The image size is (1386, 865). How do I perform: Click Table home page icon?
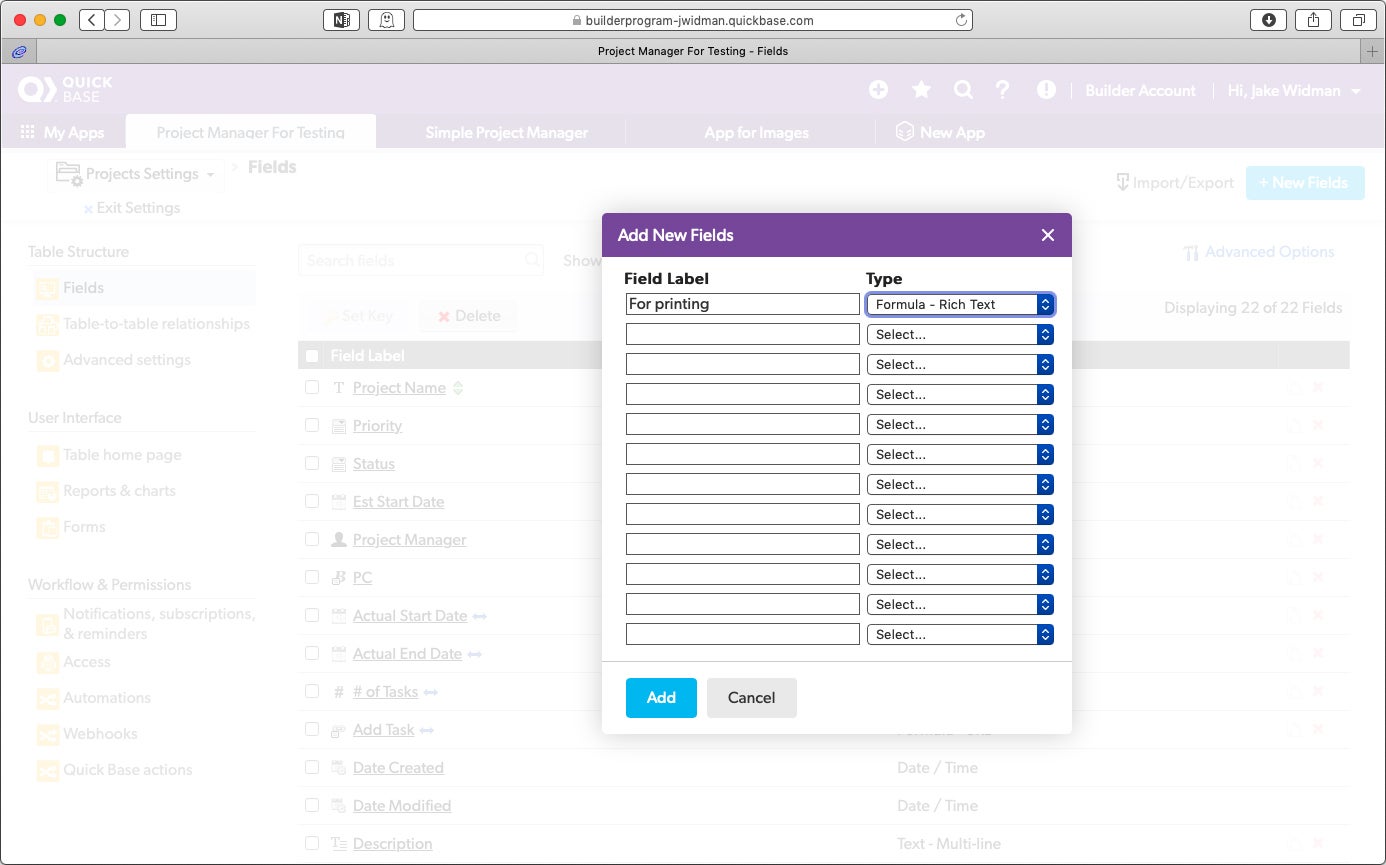click(47, 455)
